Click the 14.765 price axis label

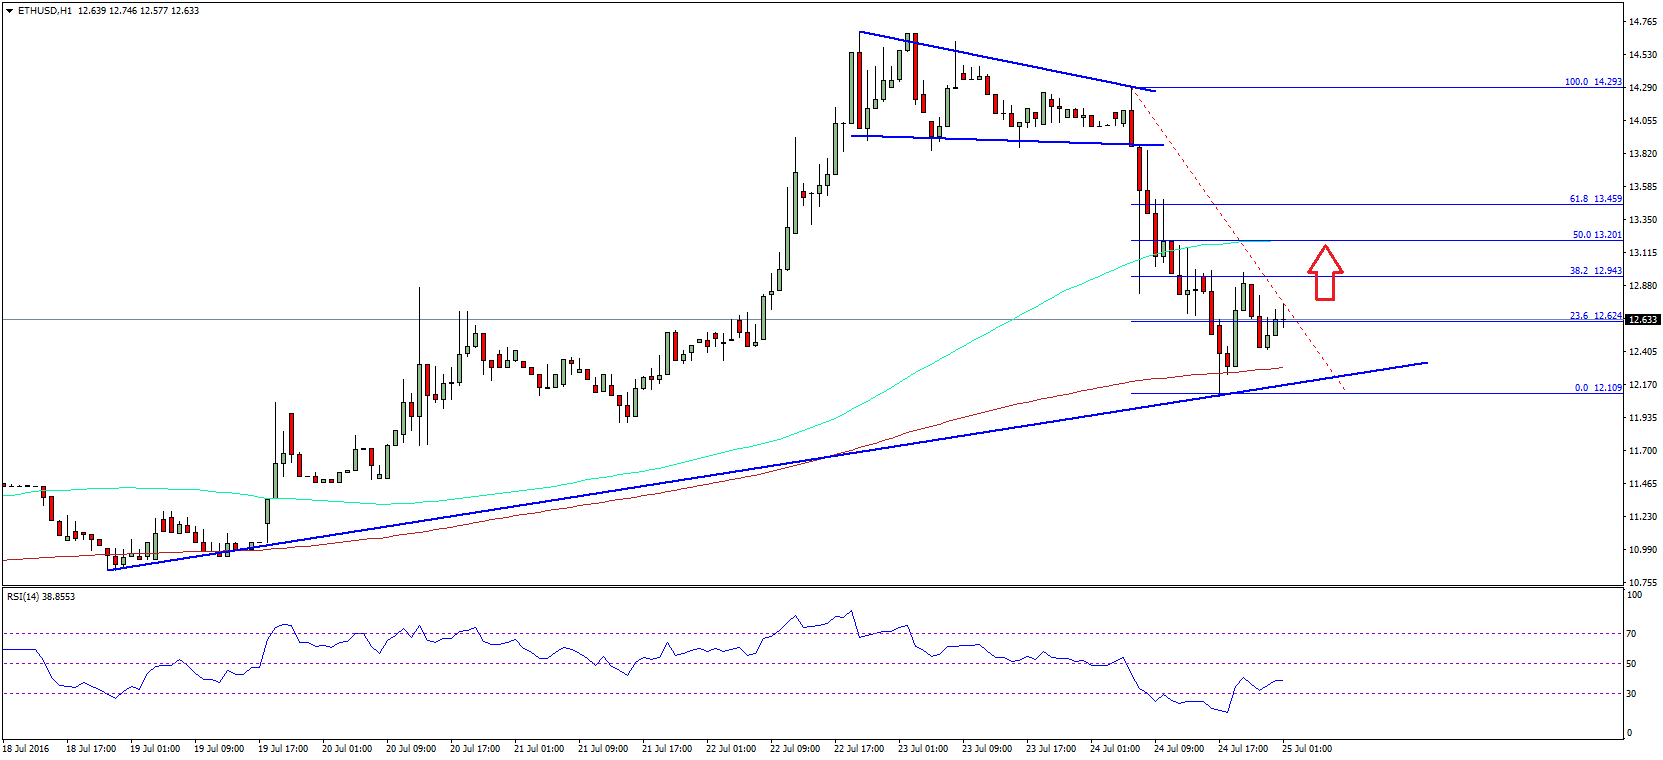pos(1642,22)
